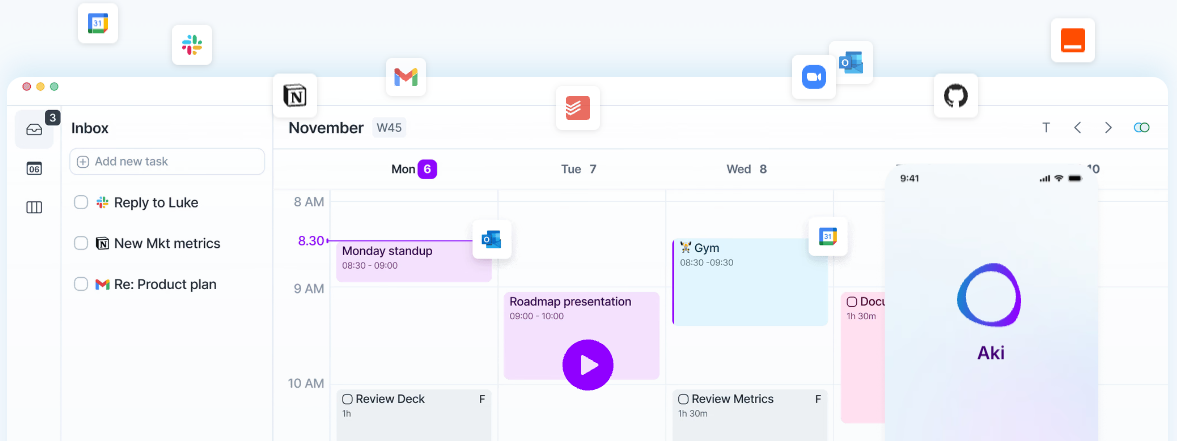Open the Roadmap presentation event
This screenshot has width=1177, height=441.
(x=581, y=335)
